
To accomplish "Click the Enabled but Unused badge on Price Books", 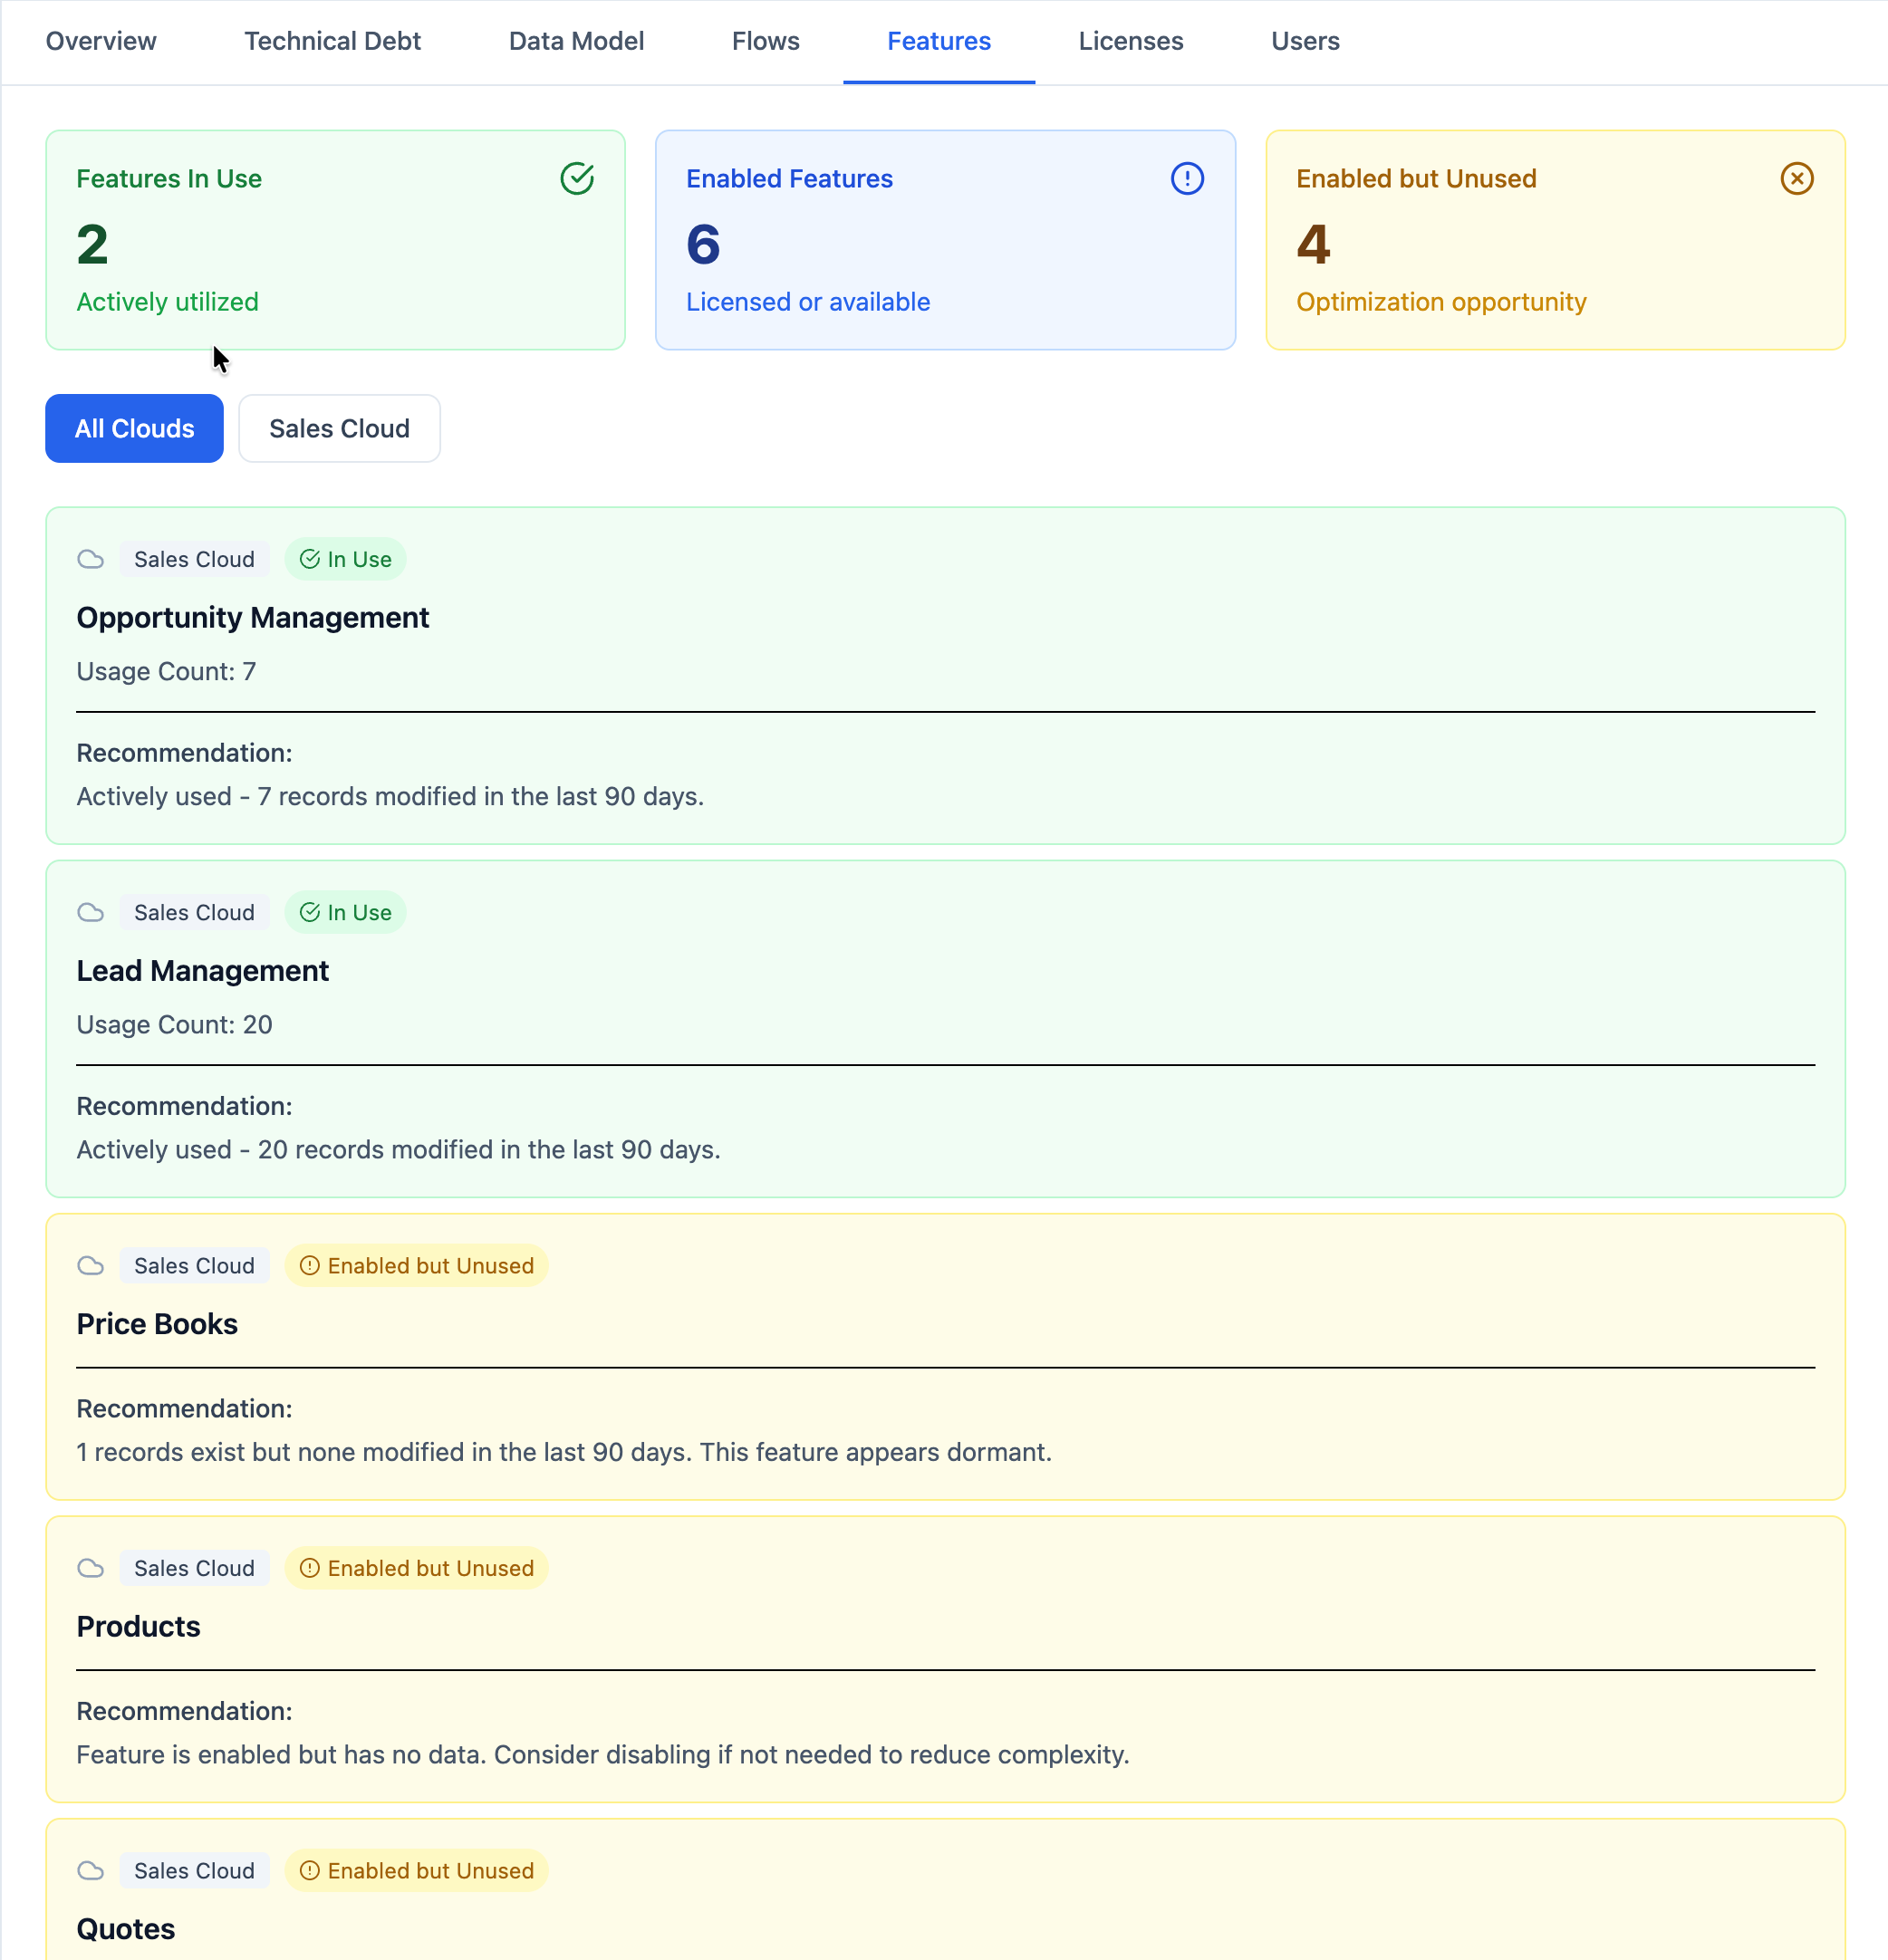I will coord(416,1265).
